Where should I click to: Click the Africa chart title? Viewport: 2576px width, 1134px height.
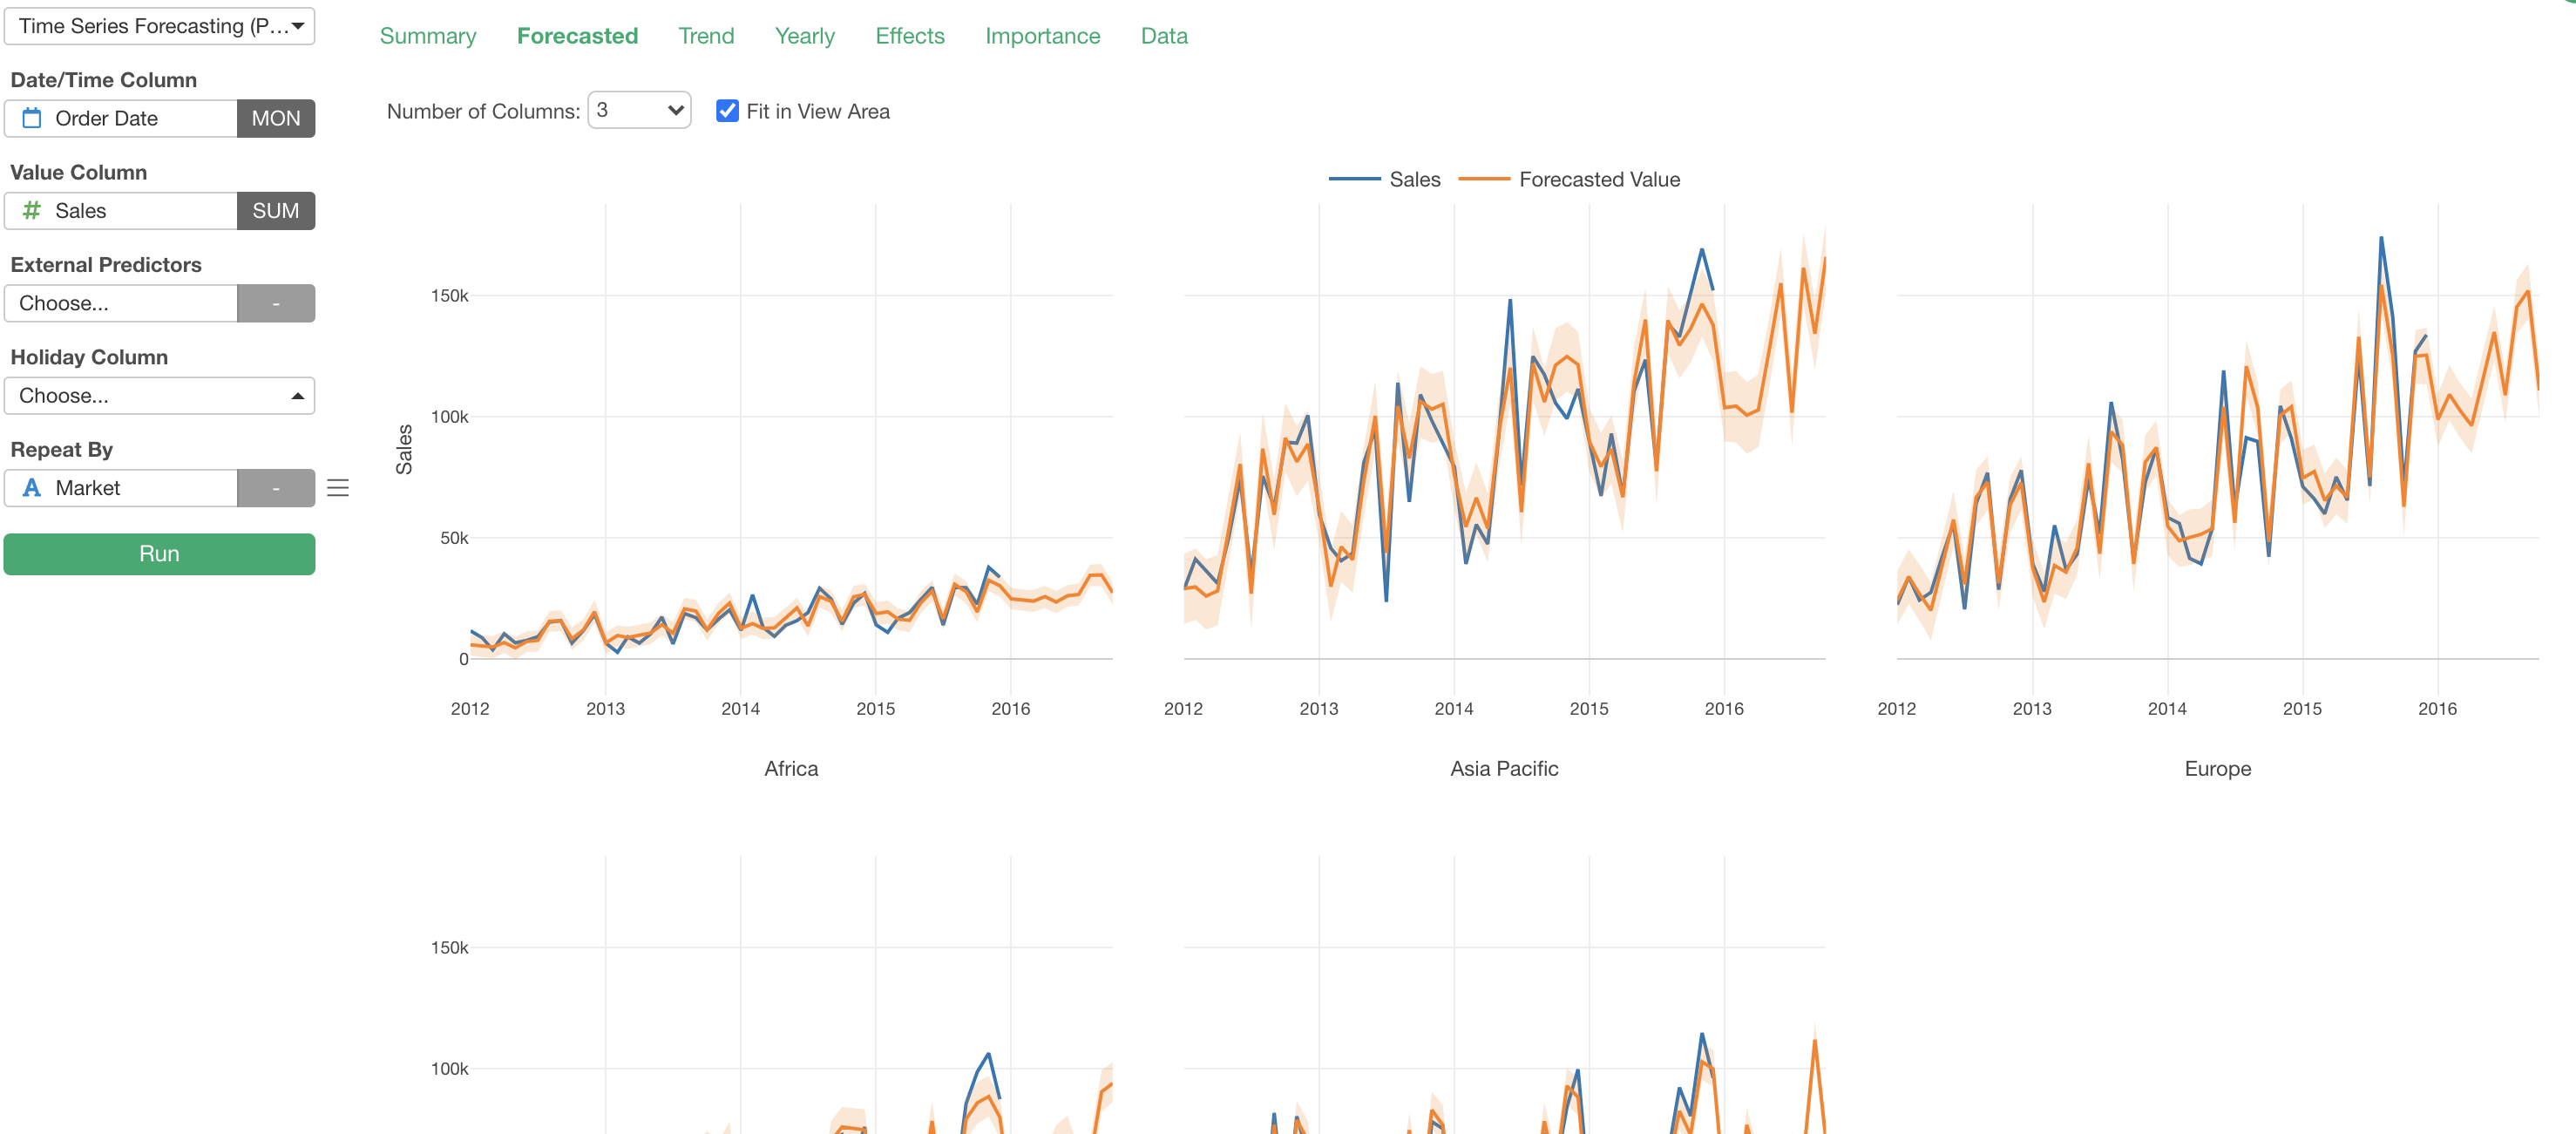tap(791, 768)
